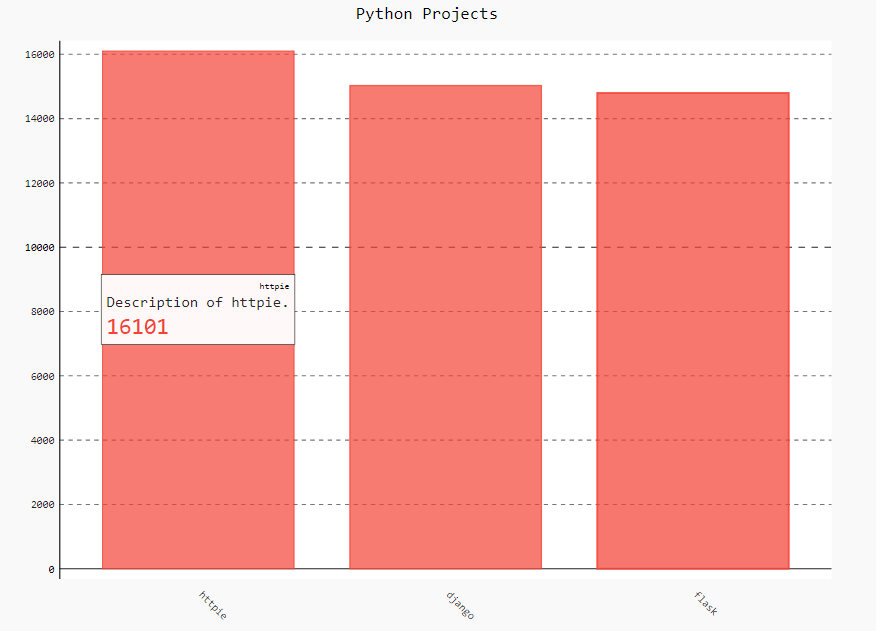Click the 16000 y-axis label

click(x=39, y=54)
